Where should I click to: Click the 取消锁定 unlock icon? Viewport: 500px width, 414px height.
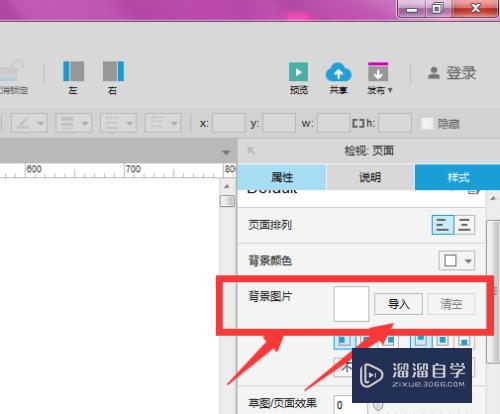coord(12,71)
